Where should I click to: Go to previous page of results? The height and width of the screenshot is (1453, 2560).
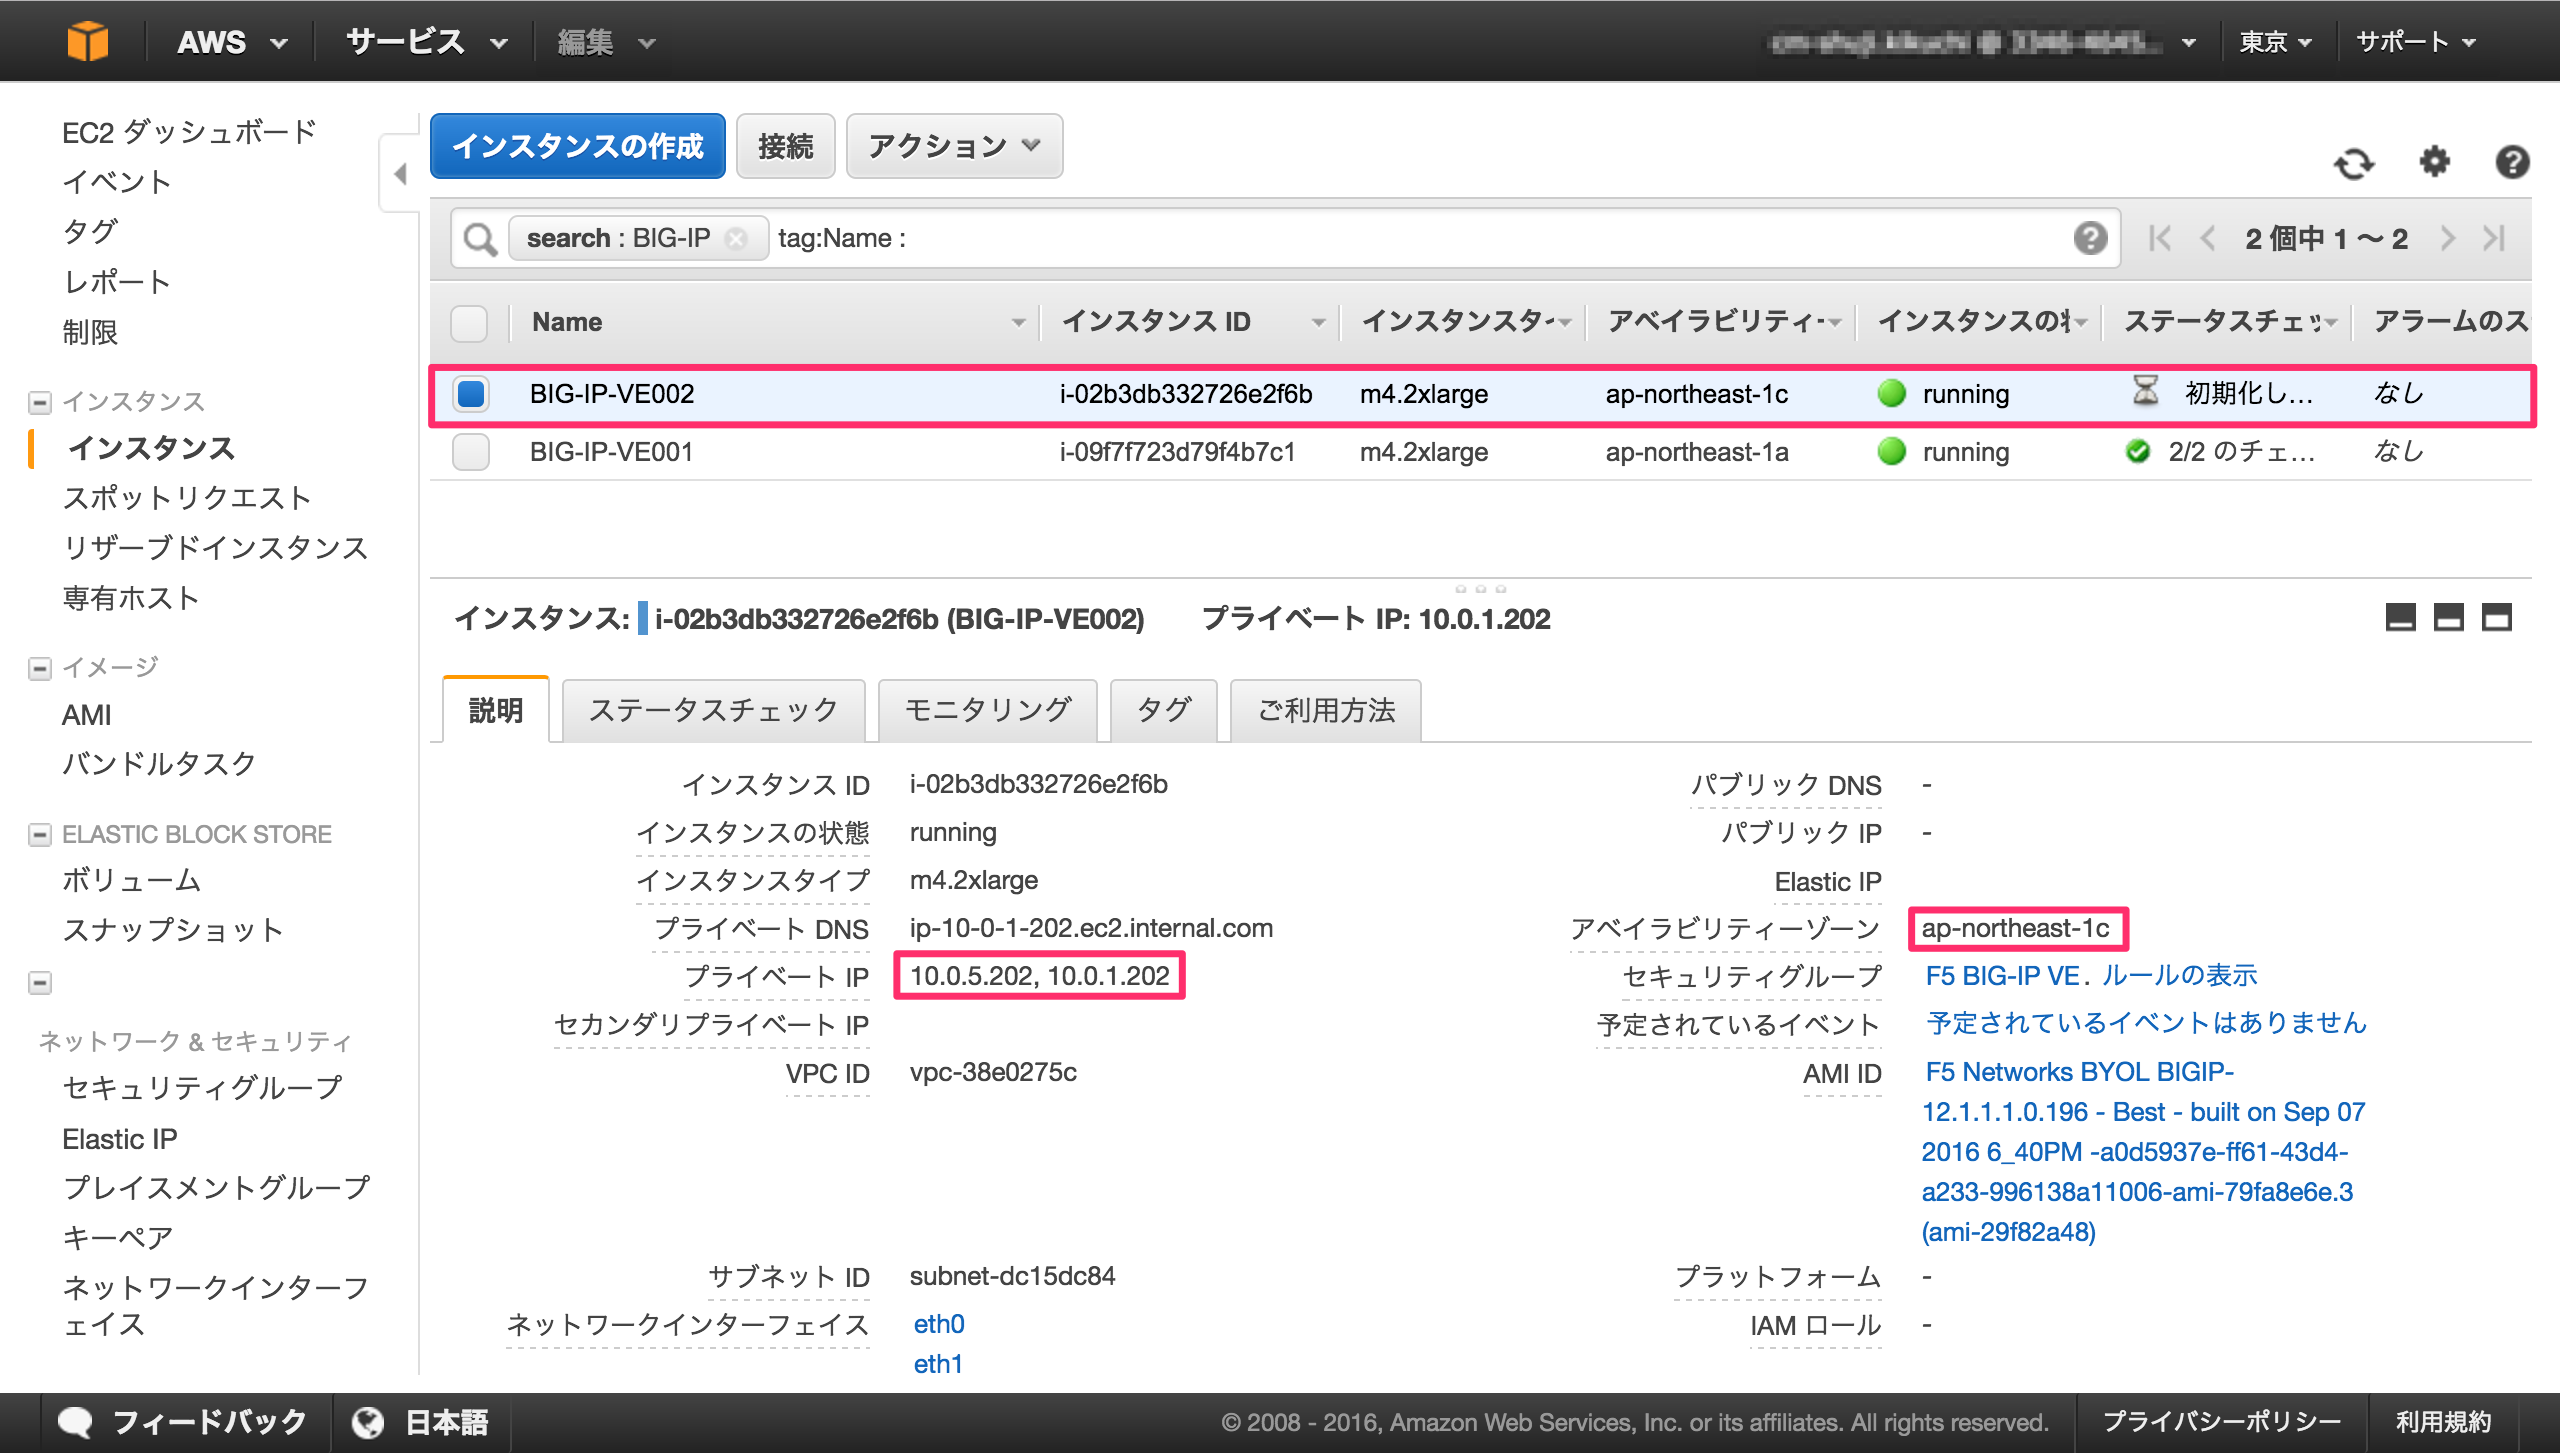click(2208, 238)
